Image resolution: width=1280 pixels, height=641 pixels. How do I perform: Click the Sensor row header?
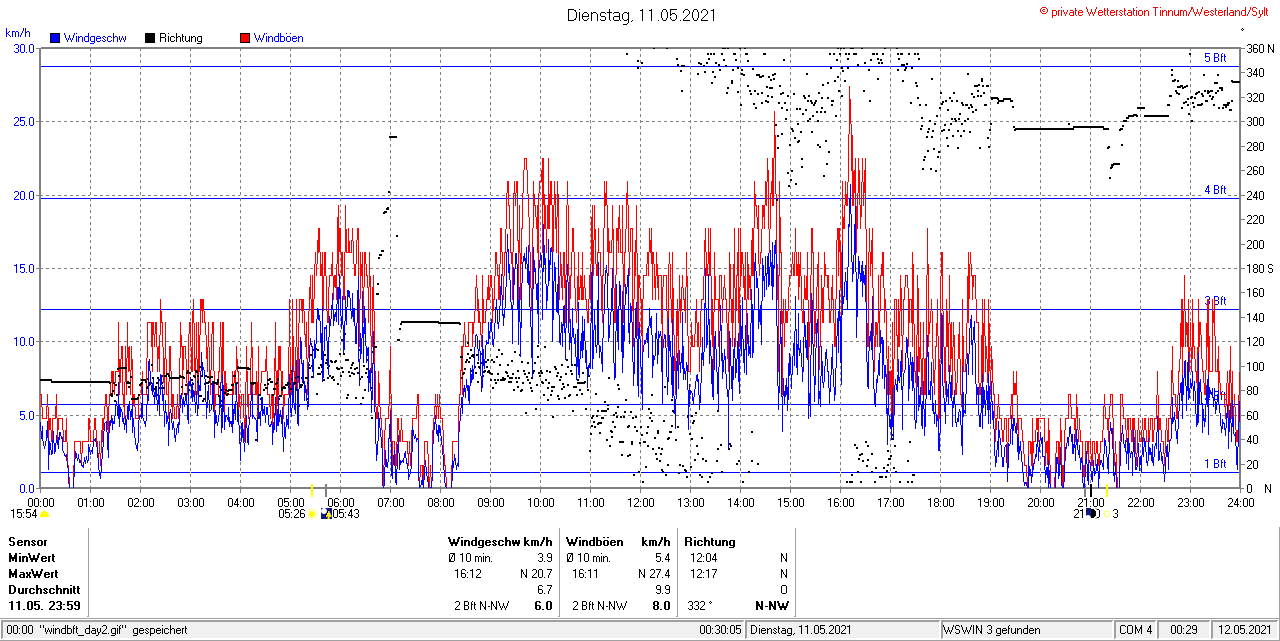(x=28, y=541)
